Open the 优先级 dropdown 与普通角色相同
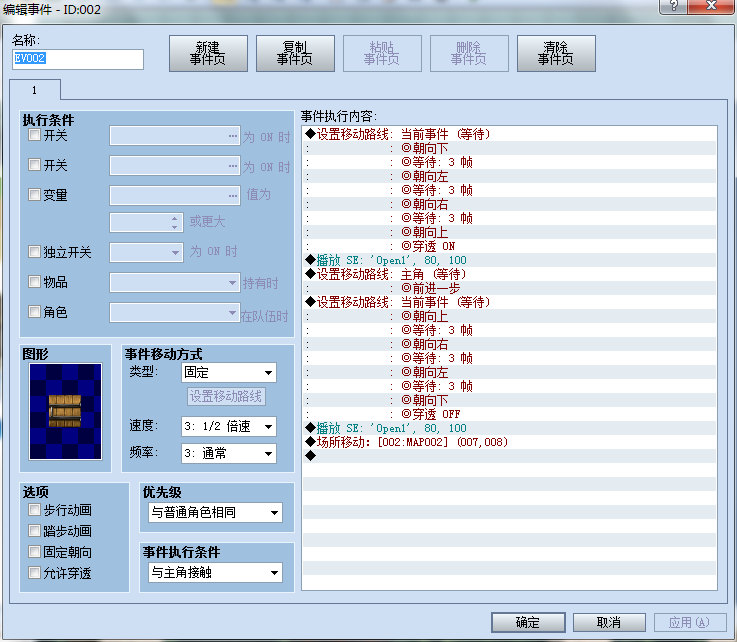 click(216, 512)
